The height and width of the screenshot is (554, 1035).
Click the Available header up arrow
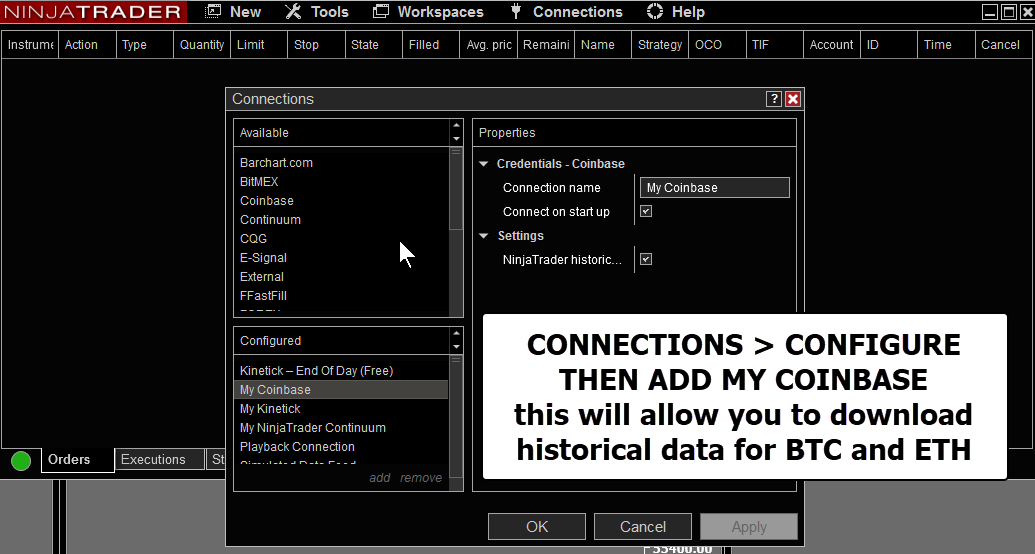[x=456, y=126]
